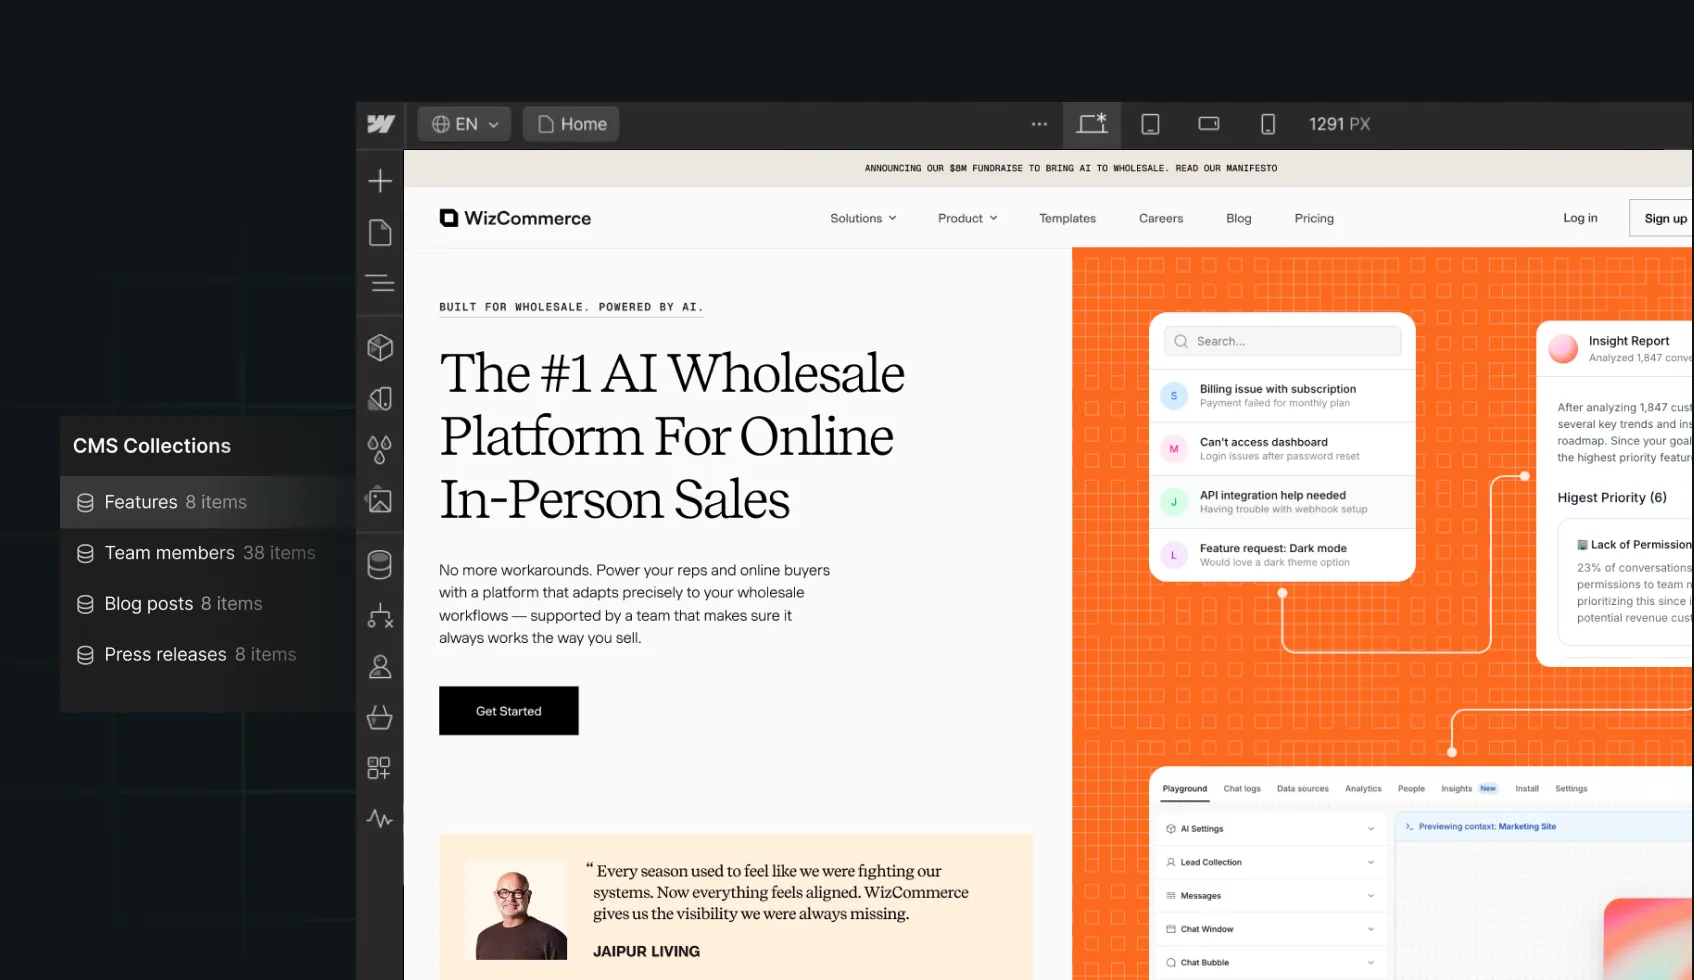This screenshot has width=1694, height=980.
Task: Click the WizCommerce logo
Action: click(515, 218)
